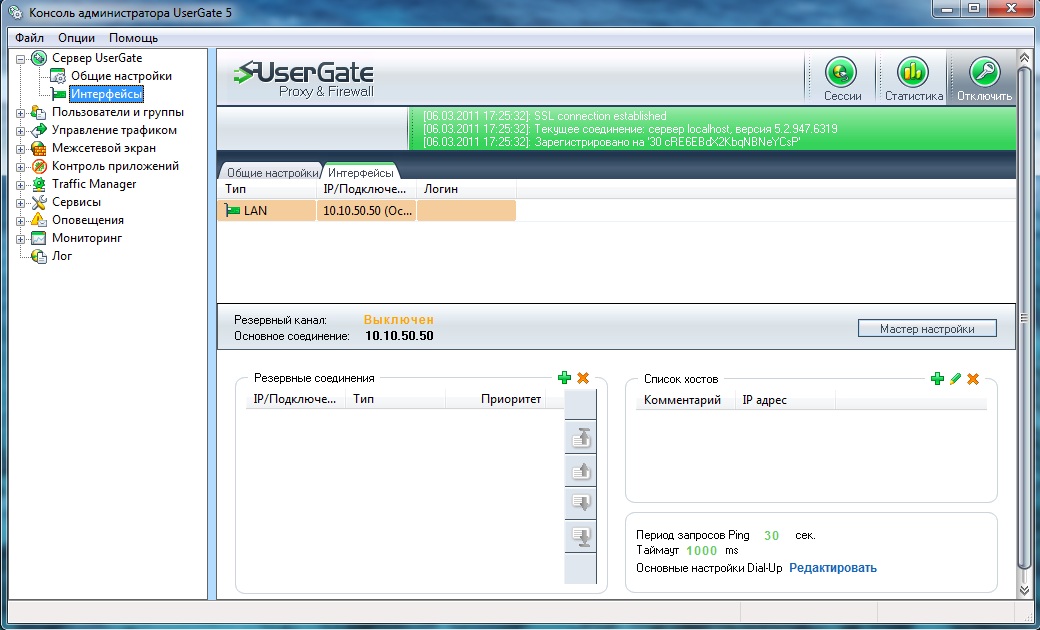Click the Редактировать Dial-Up settings link

pyautogui.click(x=832, y=568)
